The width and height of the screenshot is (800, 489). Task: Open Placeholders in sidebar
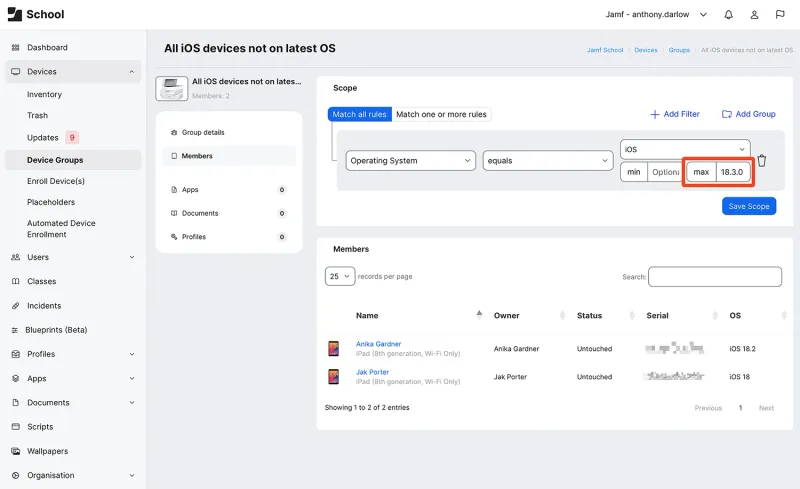click(x=51, y=202)
